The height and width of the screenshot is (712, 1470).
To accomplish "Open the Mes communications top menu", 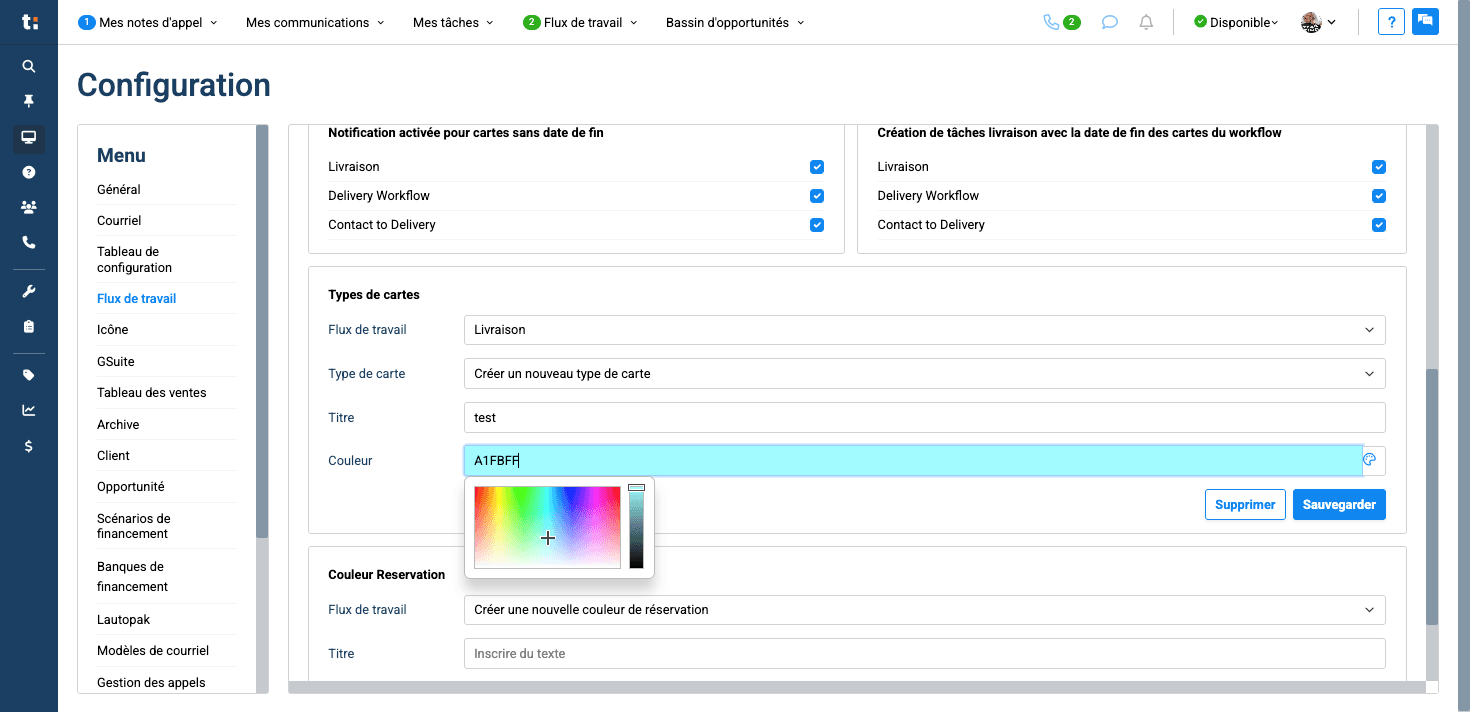I will pos(315,22).
